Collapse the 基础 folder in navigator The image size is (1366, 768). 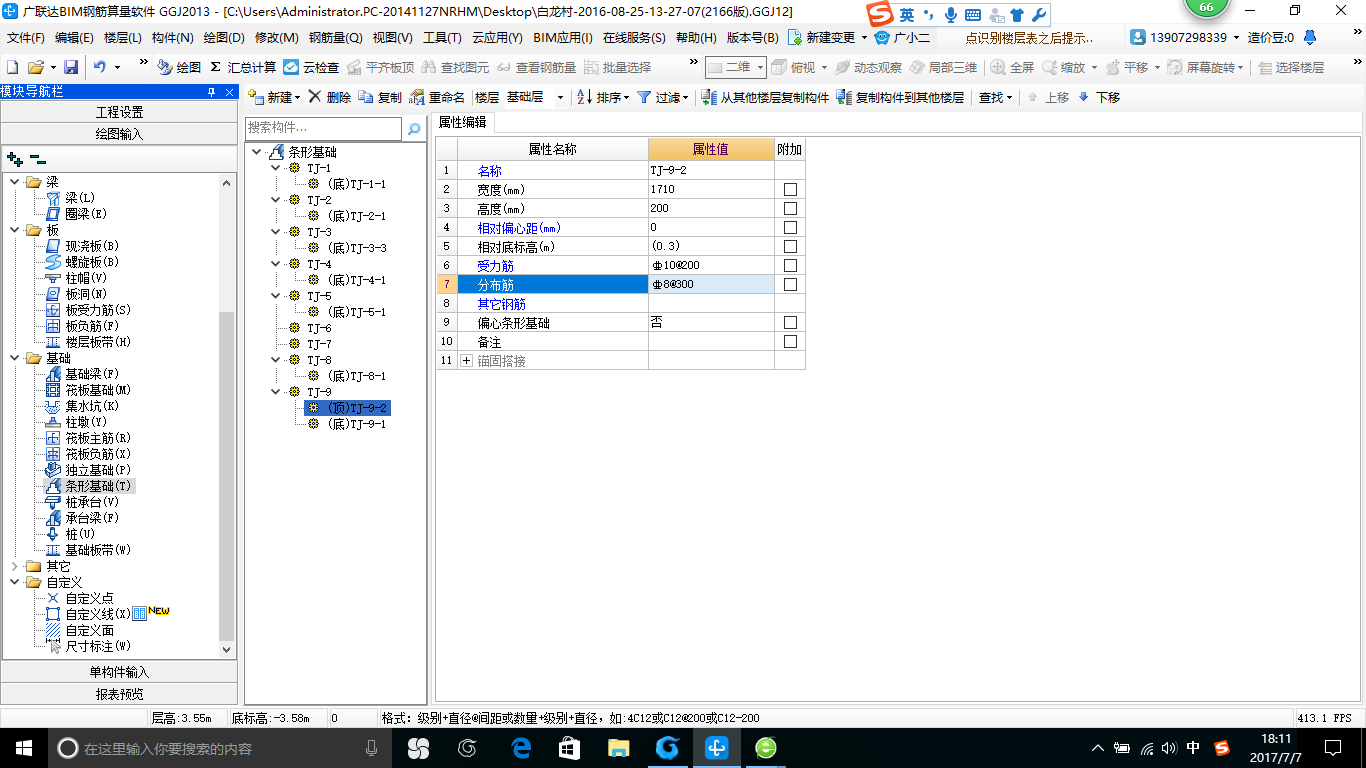(x=15, y=358)
